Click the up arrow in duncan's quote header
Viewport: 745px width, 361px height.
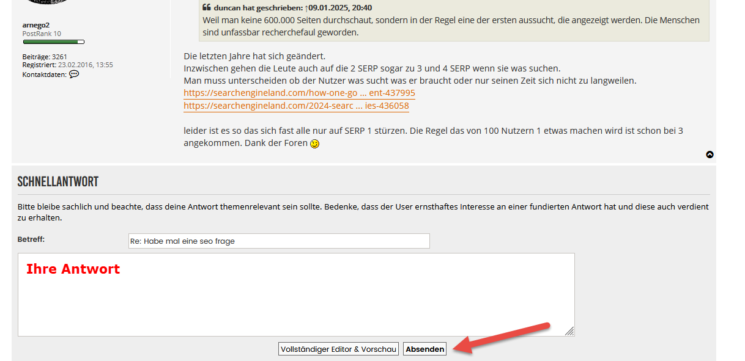(306, 8)
